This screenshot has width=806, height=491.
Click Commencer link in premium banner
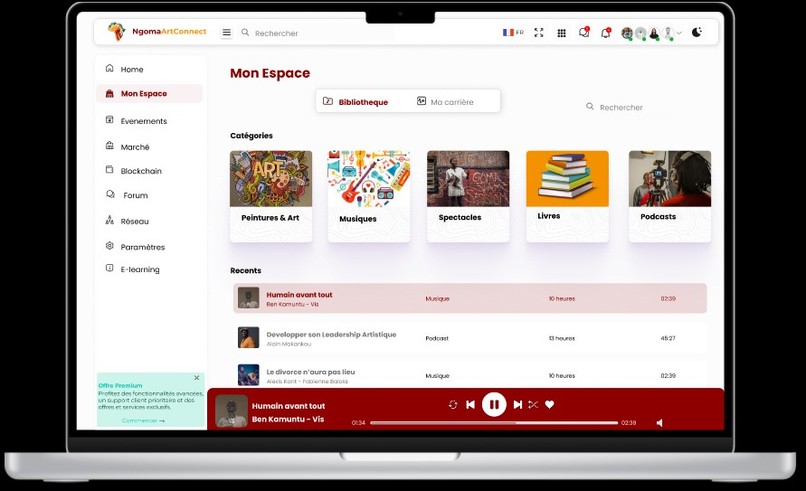(x=143, y=421)
